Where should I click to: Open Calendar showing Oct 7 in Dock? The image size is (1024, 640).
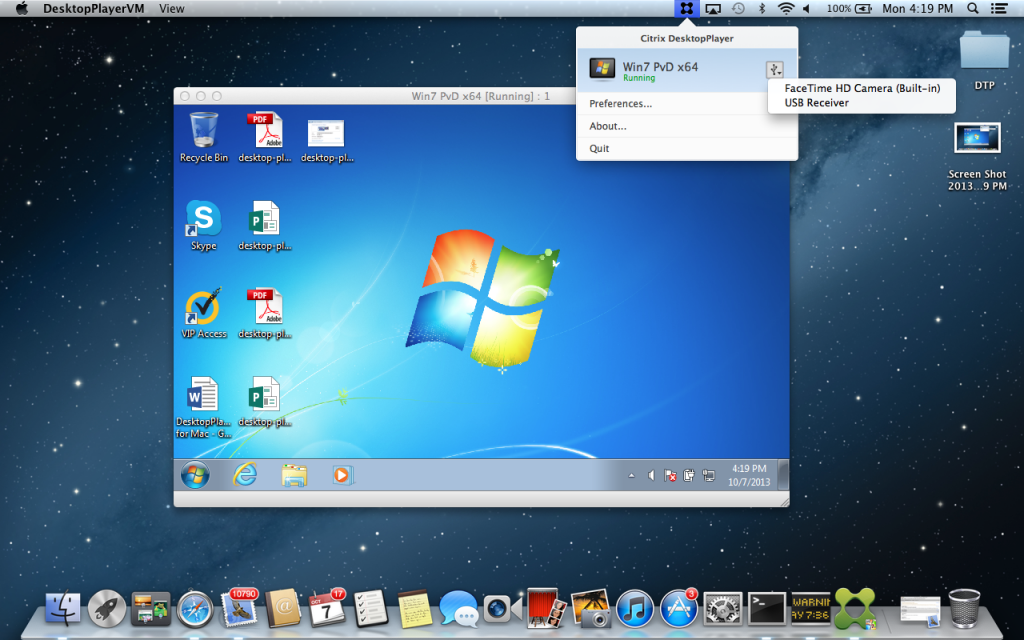coord(327,607)
